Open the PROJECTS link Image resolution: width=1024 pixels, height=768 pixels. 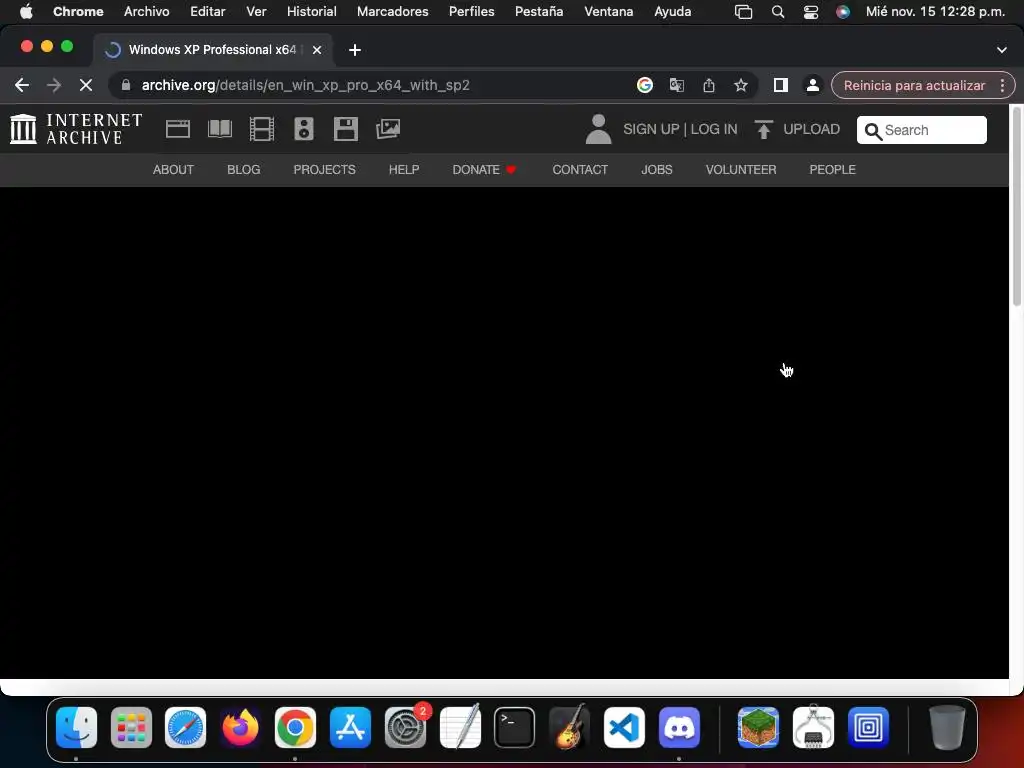click(x=325, y=170)
